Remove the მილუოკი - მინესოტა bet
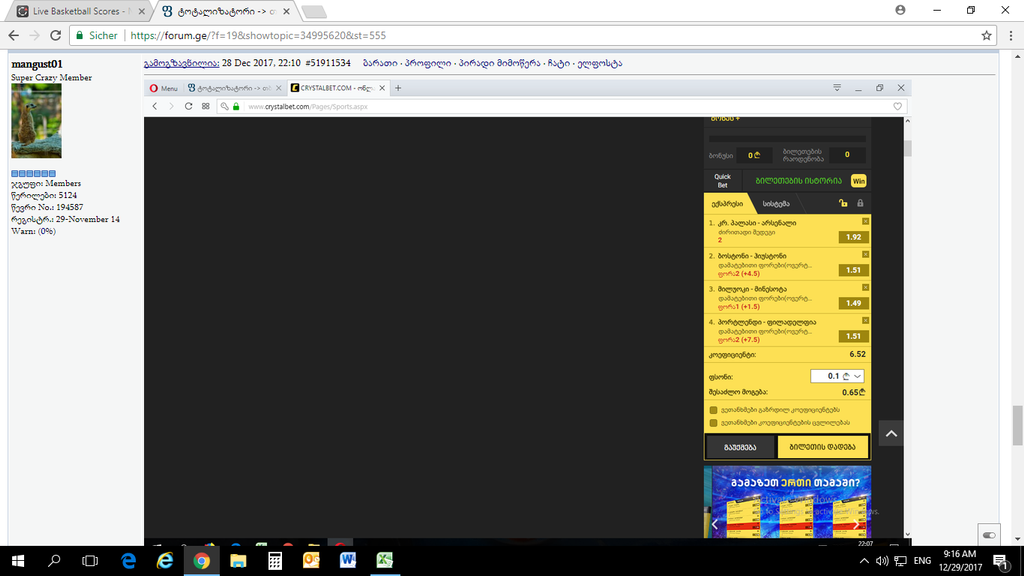Viewport: 1024px width, 576px height. coord(865,287)
